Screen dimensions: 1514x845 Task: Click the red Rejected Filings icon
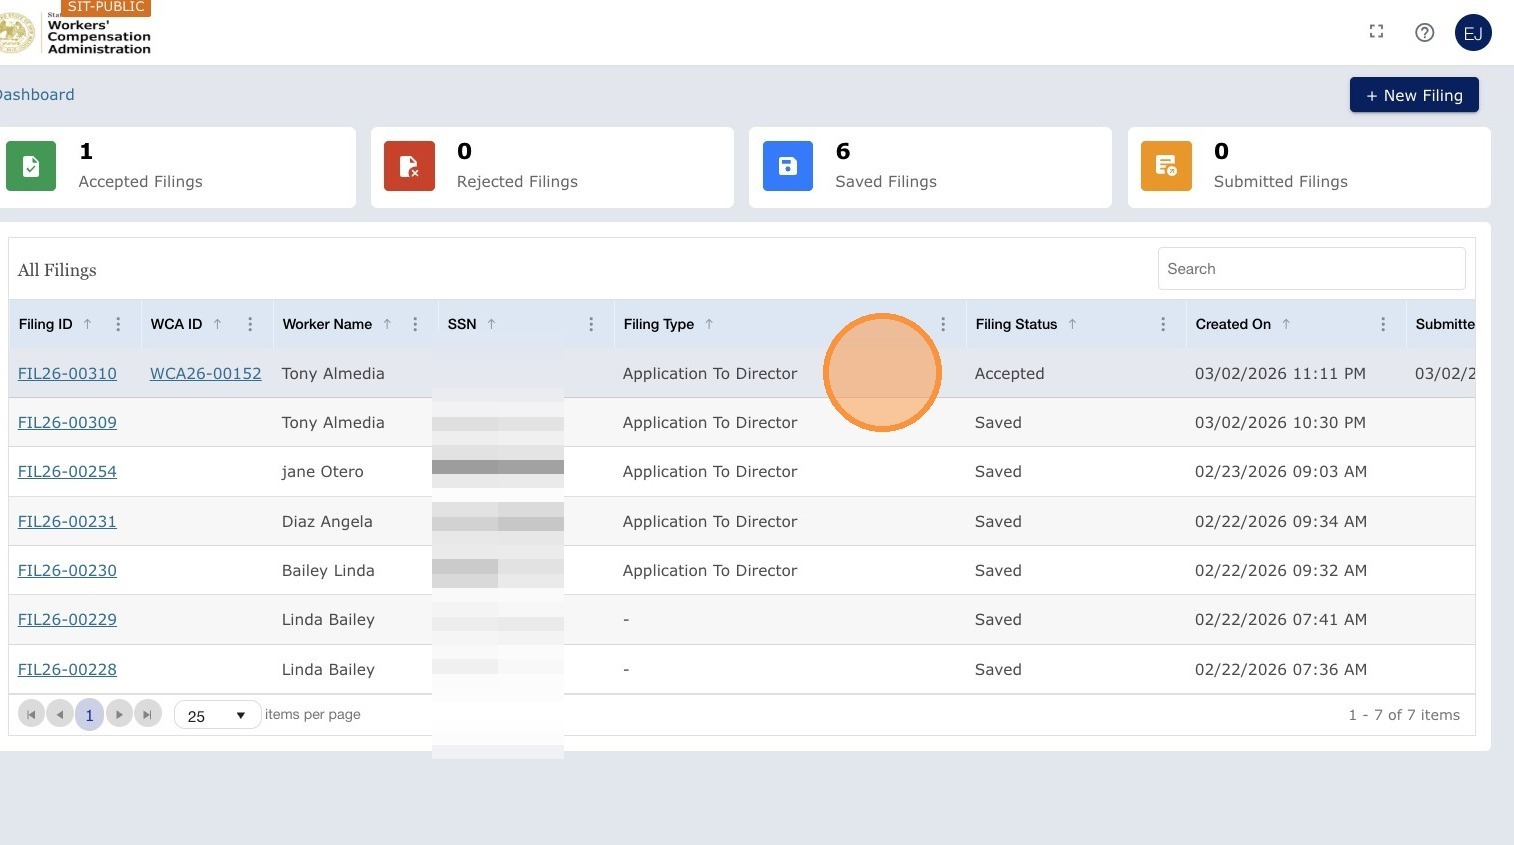[409, 166]
